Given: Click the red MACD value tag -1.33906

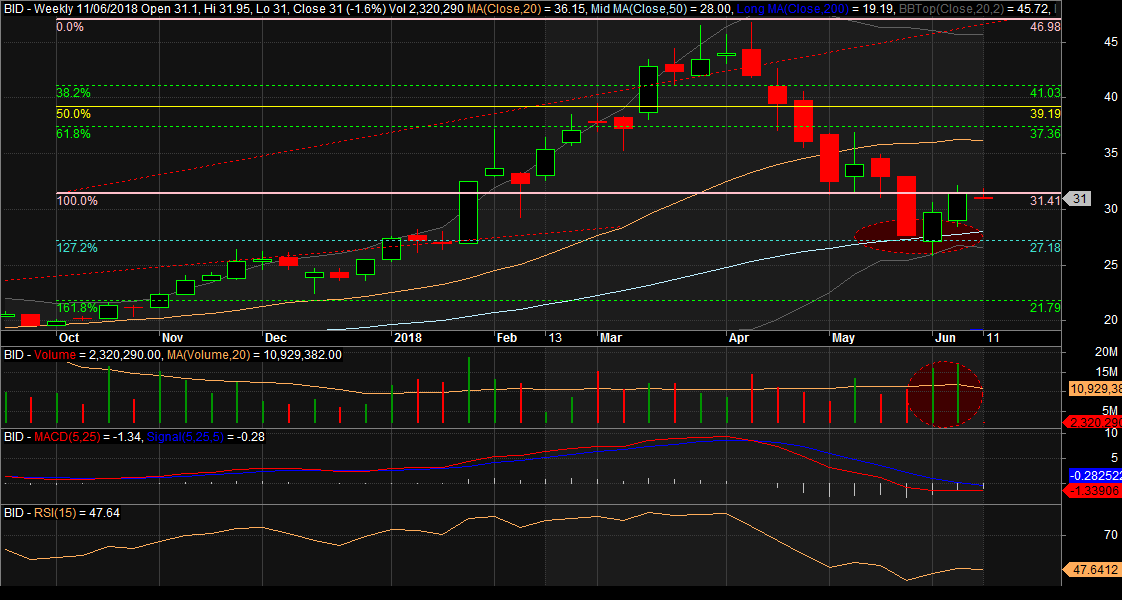Looking at the screenshot, I should [1091, 492].
